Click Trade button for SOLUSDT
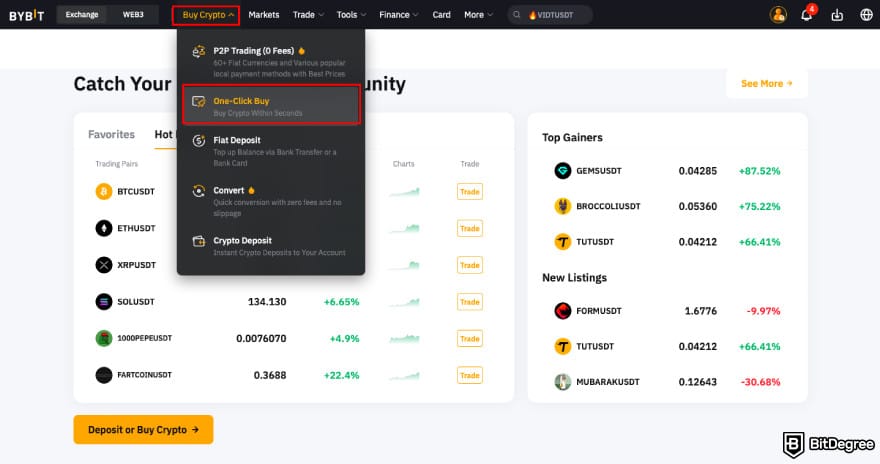 click(470, 302)
